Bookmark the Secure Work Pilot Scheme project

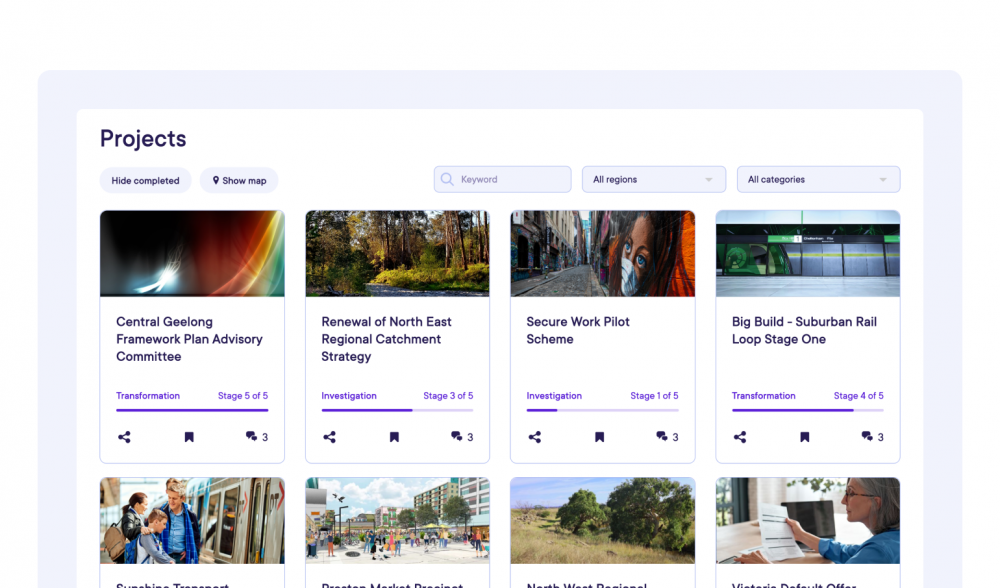pyautogui.click(x=599, y=437)
